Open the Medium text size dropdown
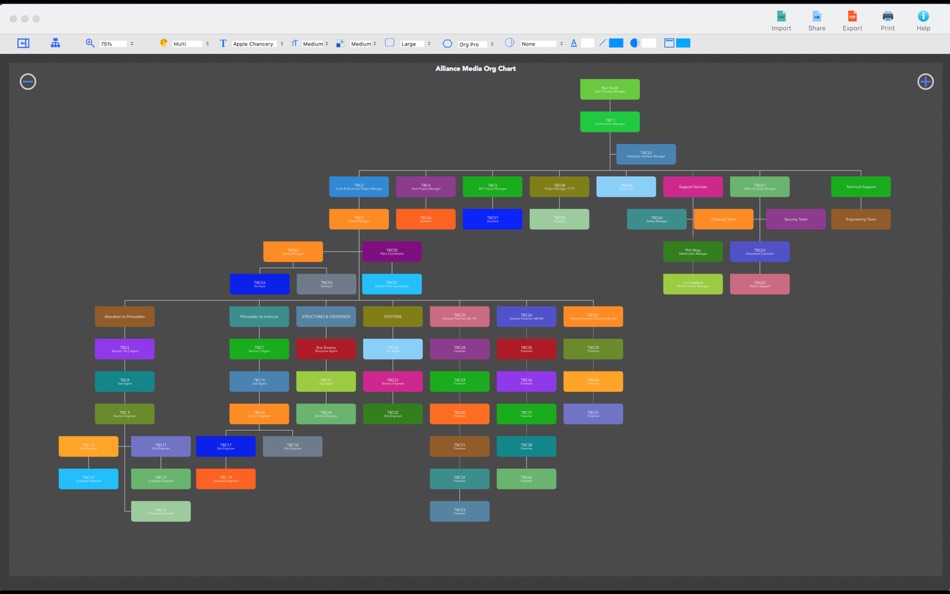Screen dimensions: 950x594 coord(315,44)
